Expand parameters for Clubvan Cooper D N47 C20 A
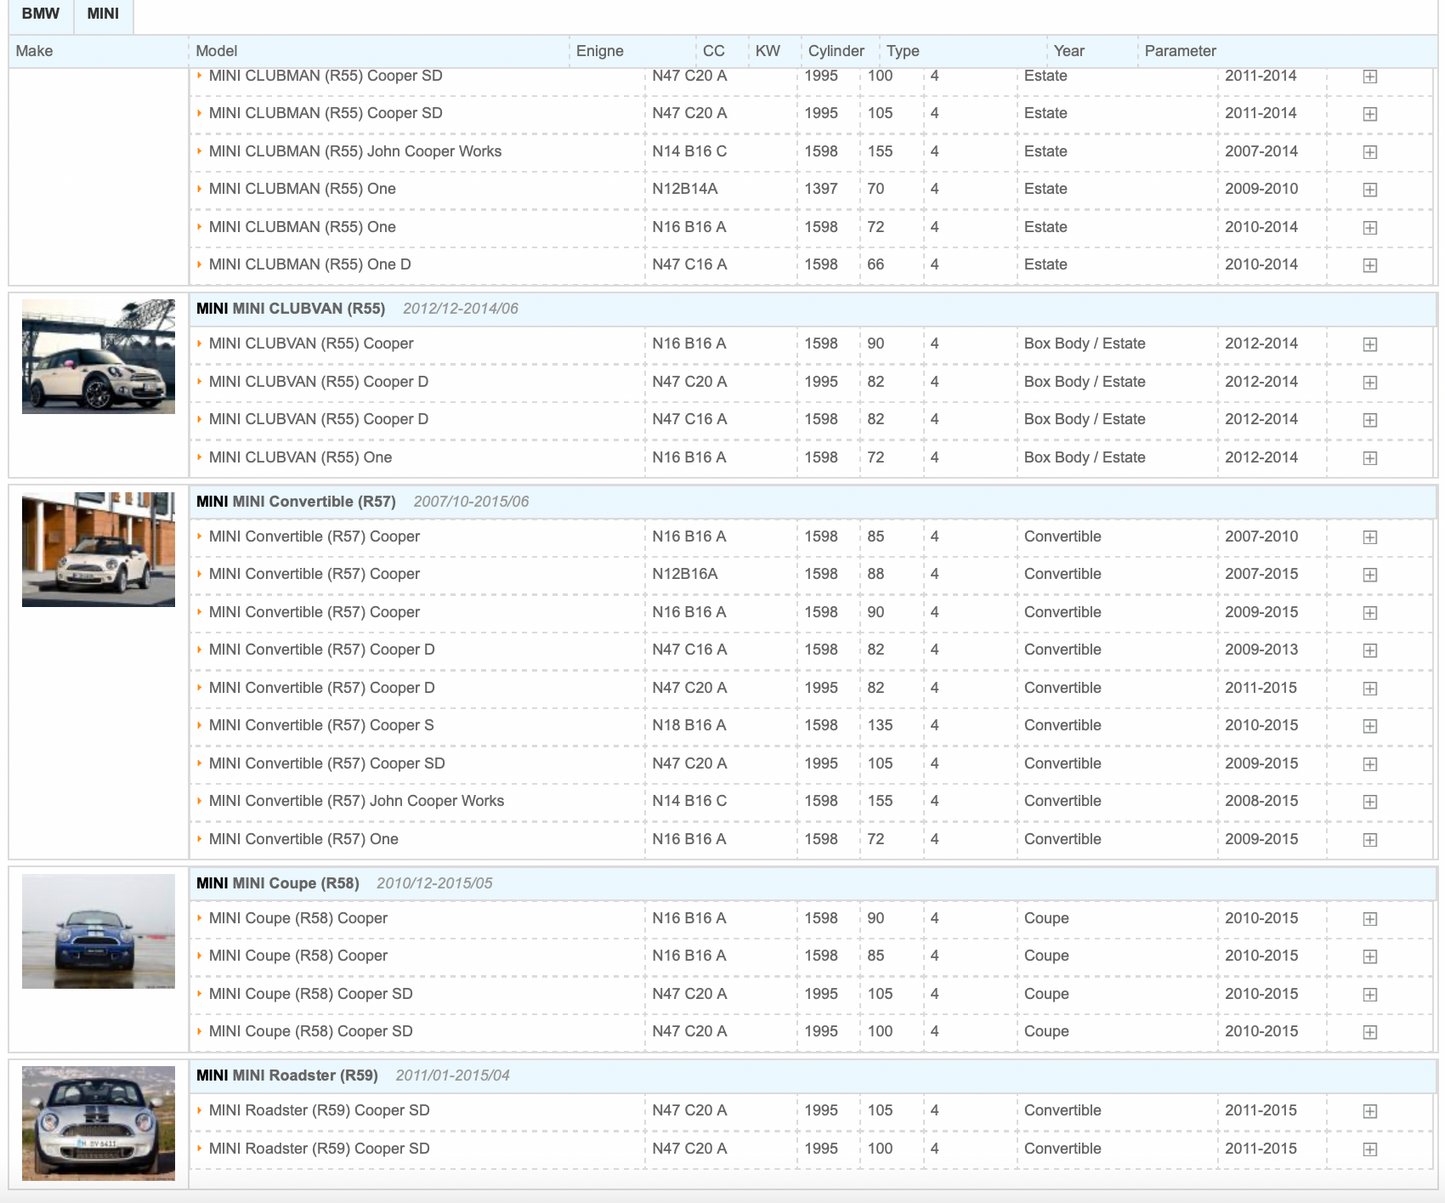The image size is (1445, 1203). [x=1370, y=382]
